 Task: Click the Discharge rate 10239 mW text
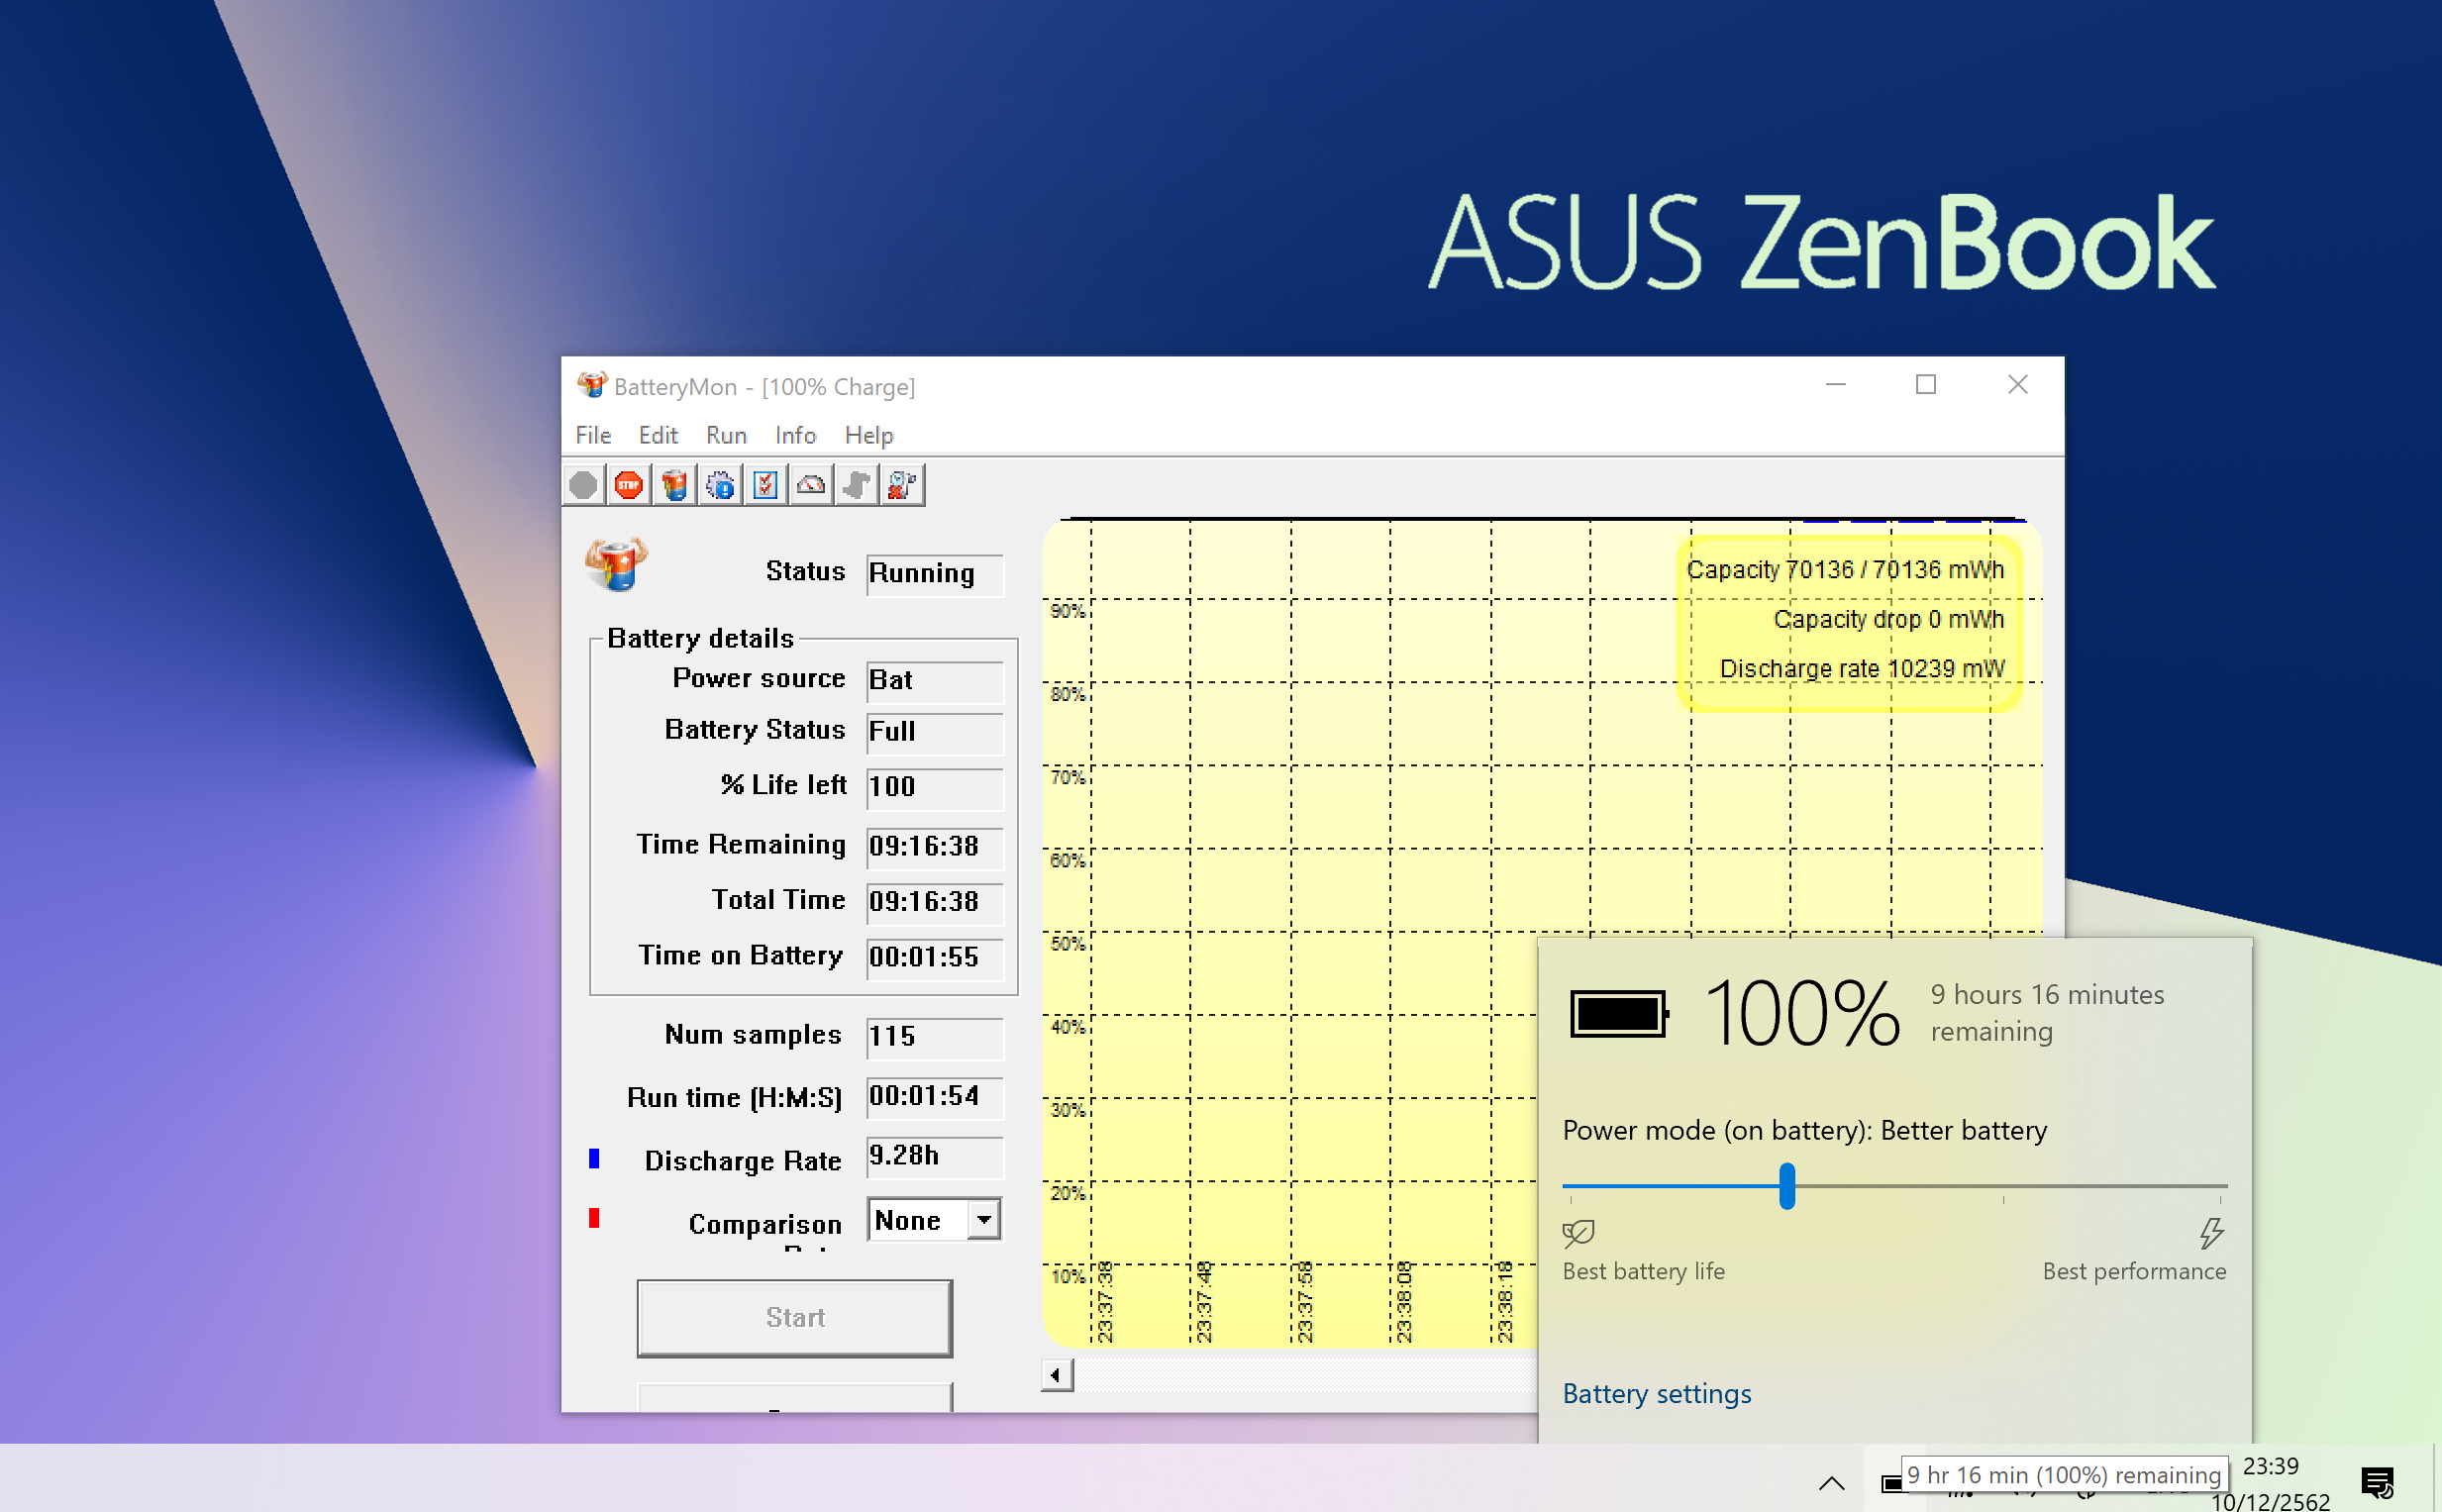1861,669
